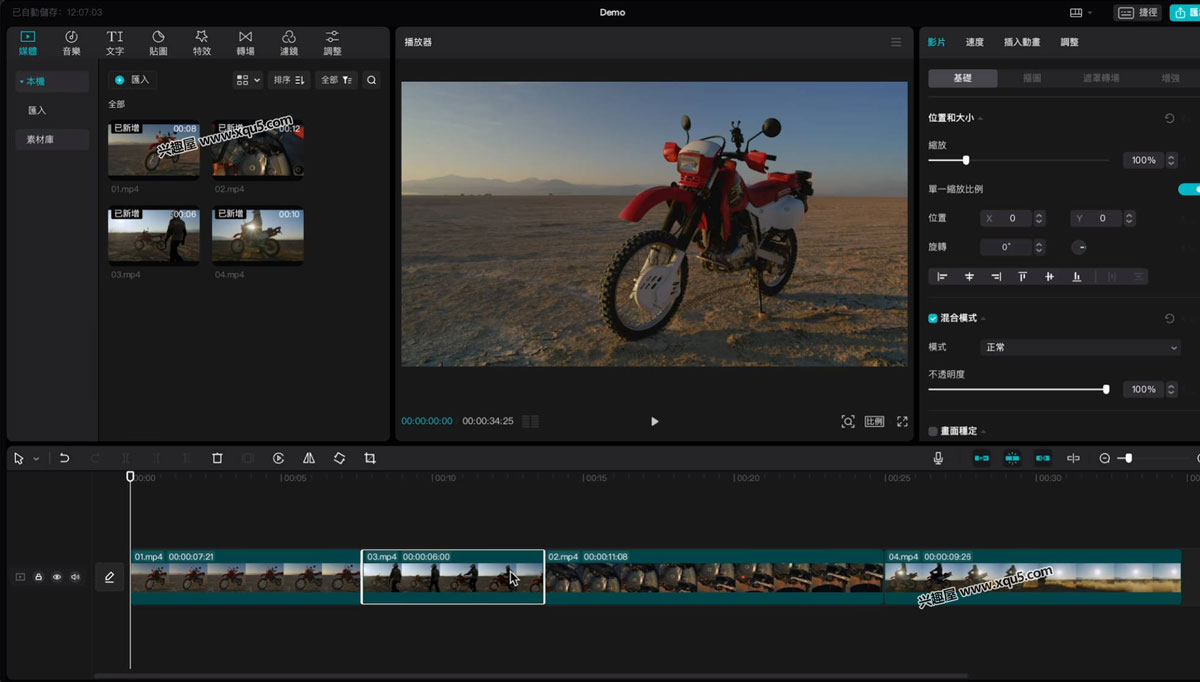The height and width of the screenshot is (682, 1200).
Task: Click the 匯入 import button with plus icon
Action: [133, 80]
